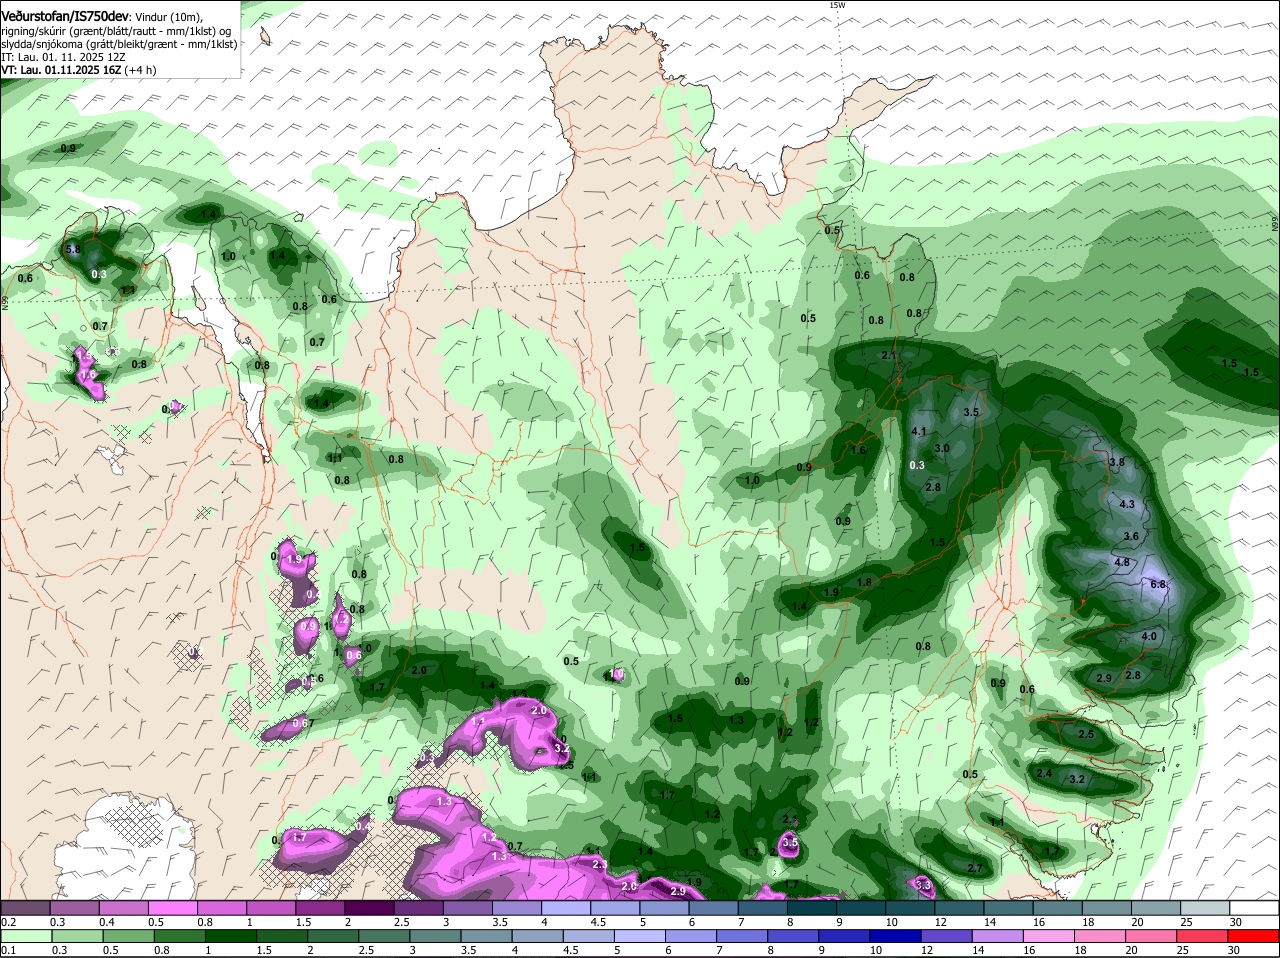Click the 3.3 value in the purple patch
This screenshot has width=1280, height=958.
pos(923,885)
